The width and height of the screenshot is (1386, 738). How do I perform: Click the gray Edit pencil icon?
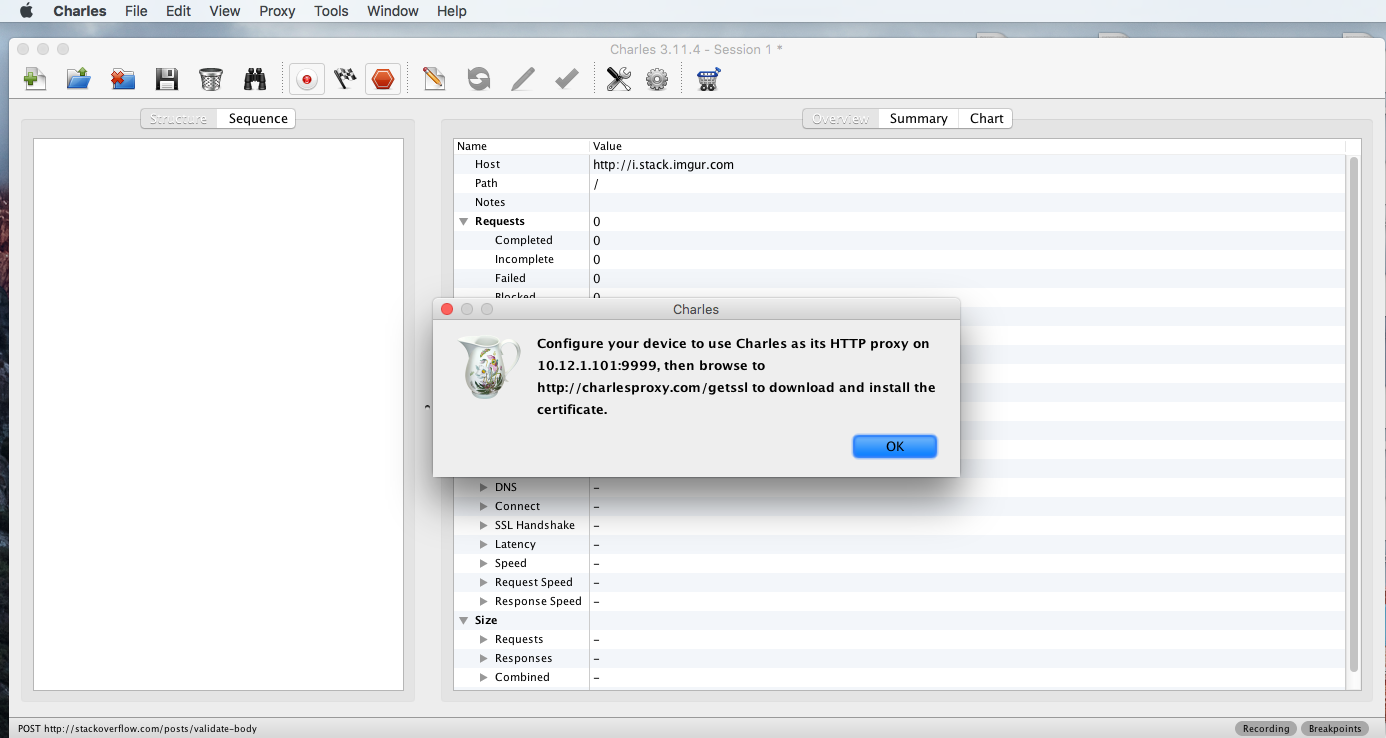click(522, 79)
